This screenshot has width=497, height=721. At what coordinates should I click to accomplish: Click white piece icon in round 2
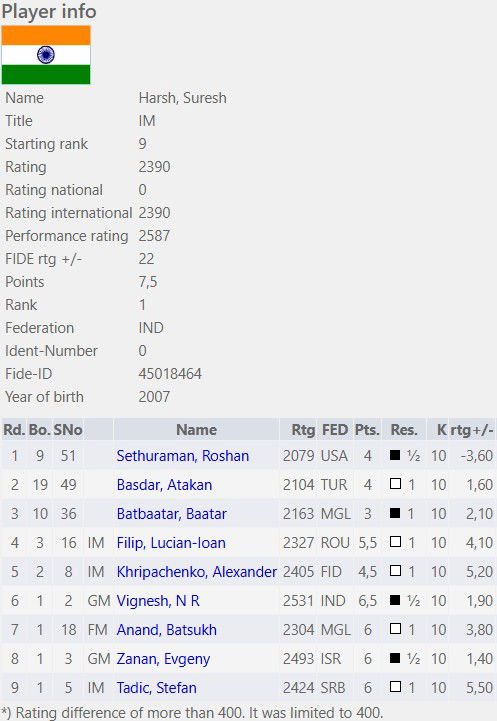click(x=395, y=484)
